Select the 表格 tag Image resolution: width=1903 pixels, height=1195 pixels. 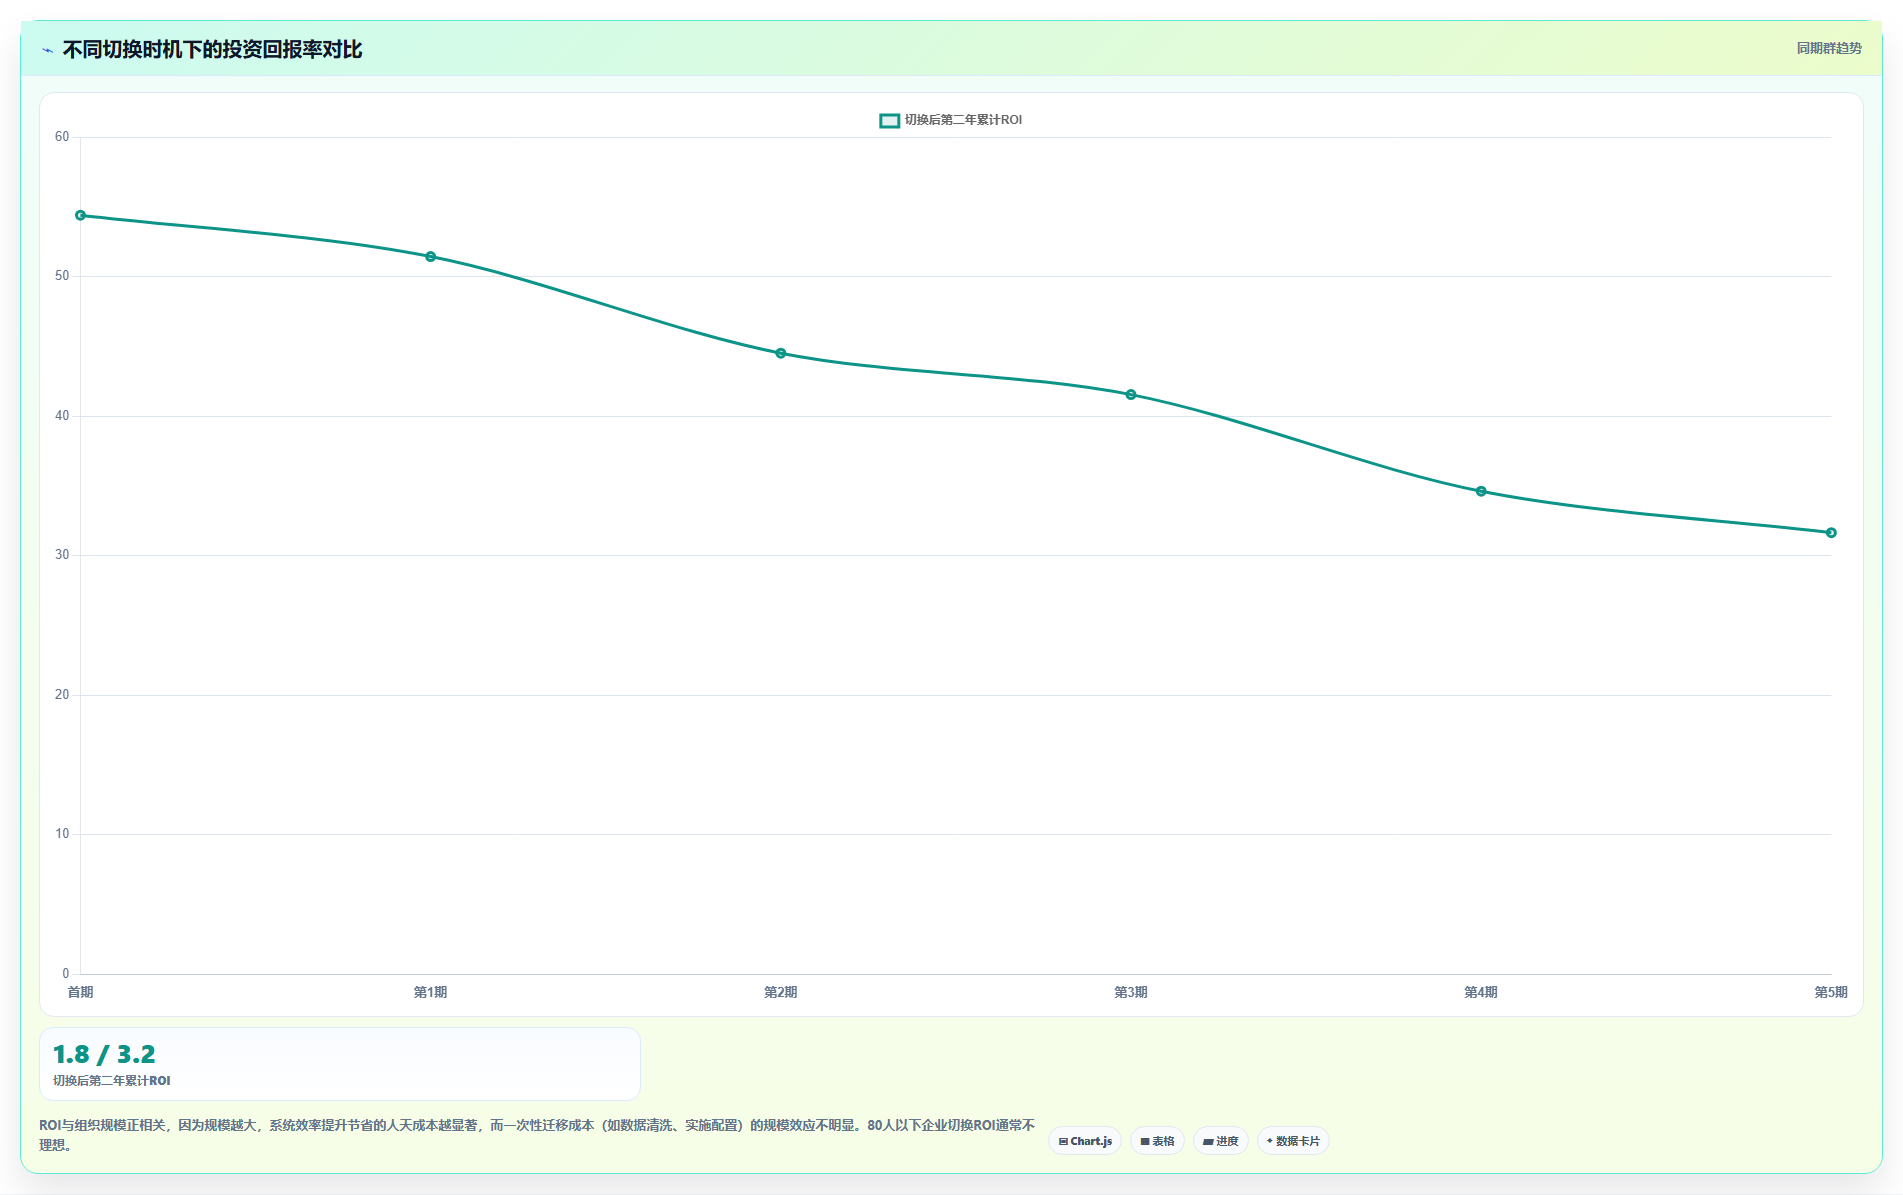click(1157, 1141)
